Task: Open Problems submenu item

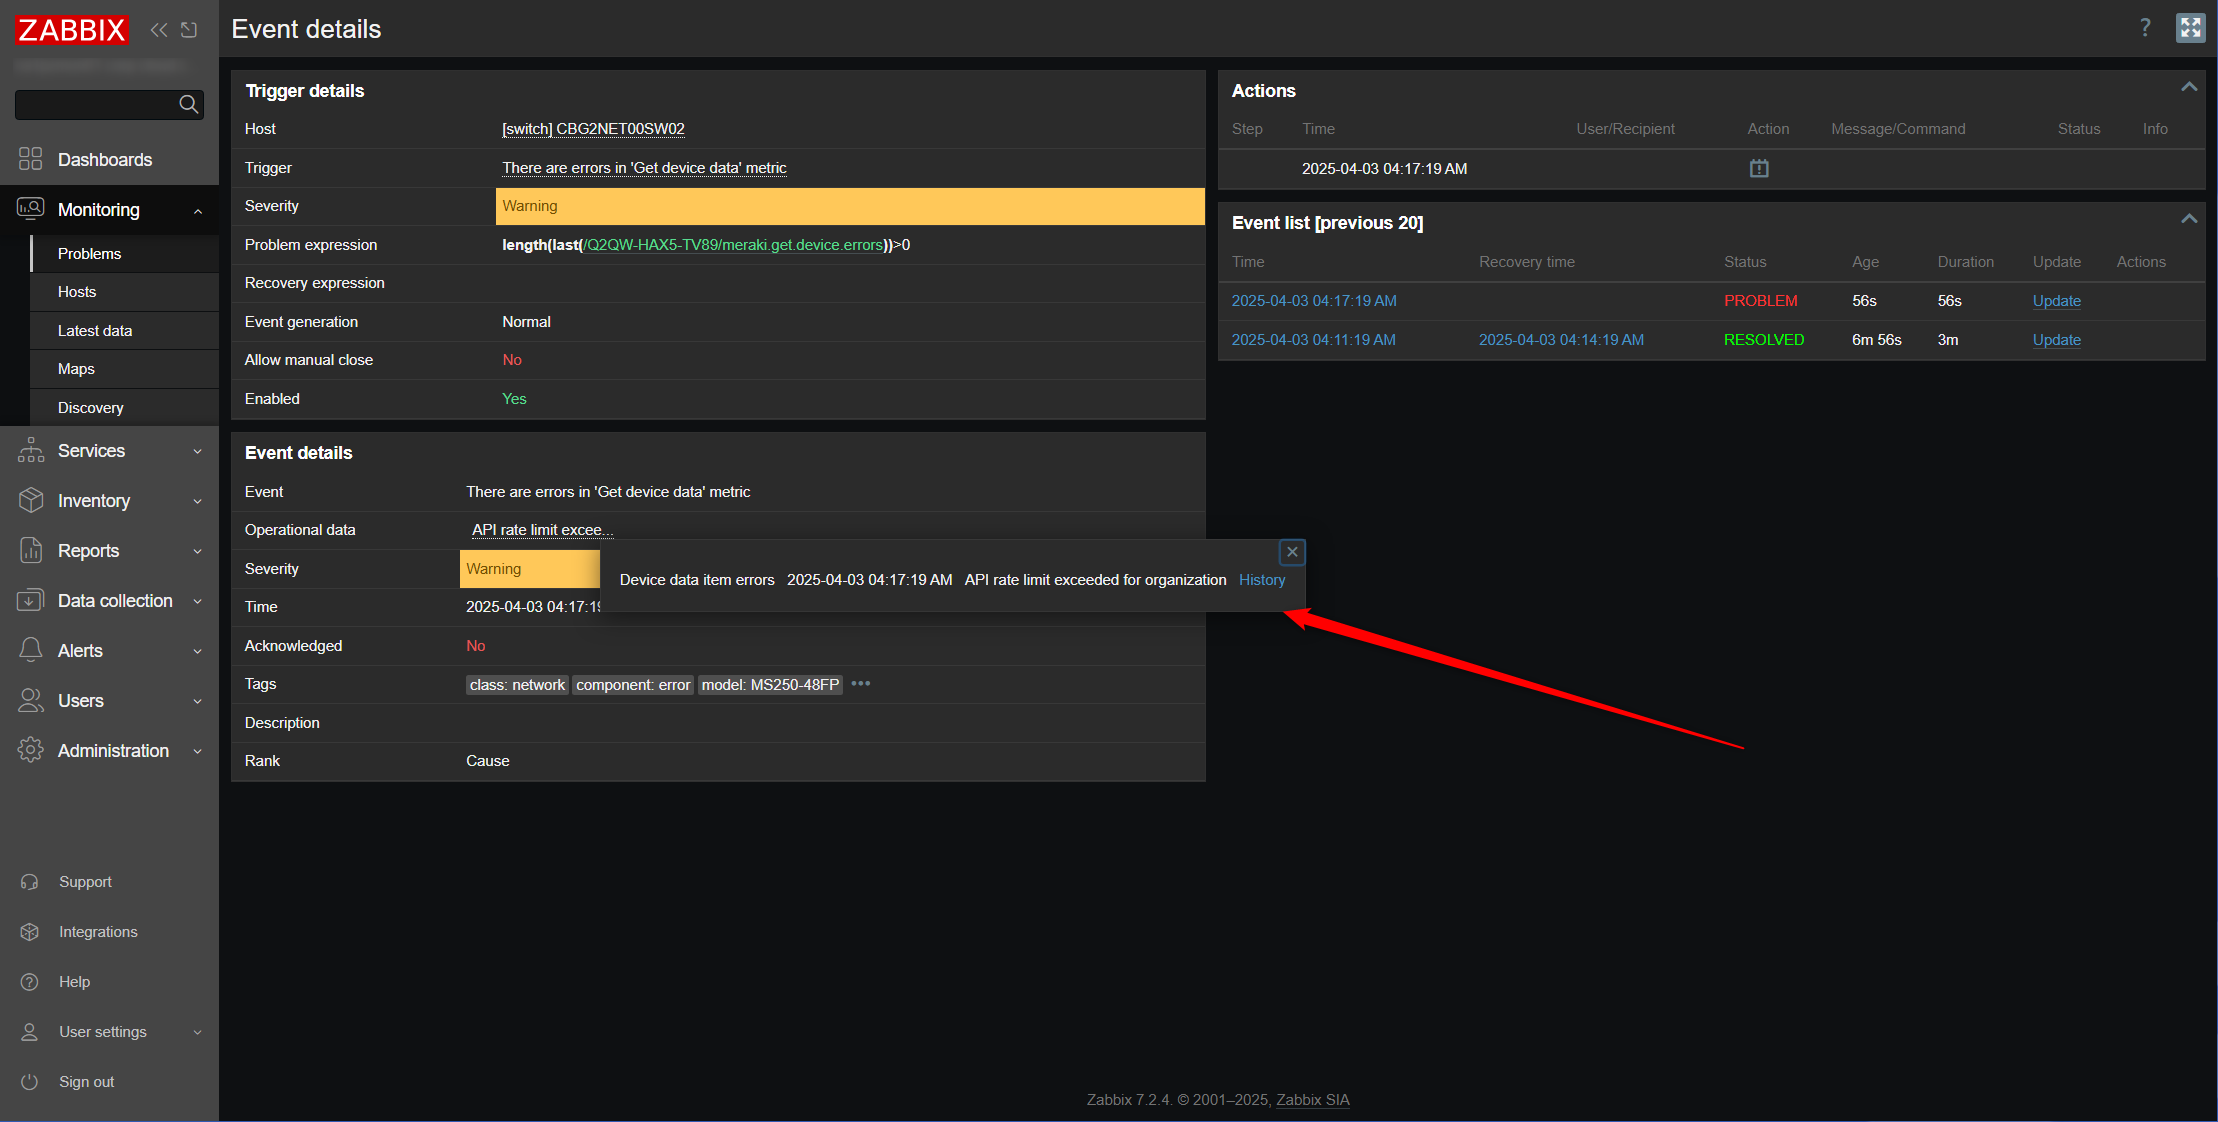Action: coord(89,254)
